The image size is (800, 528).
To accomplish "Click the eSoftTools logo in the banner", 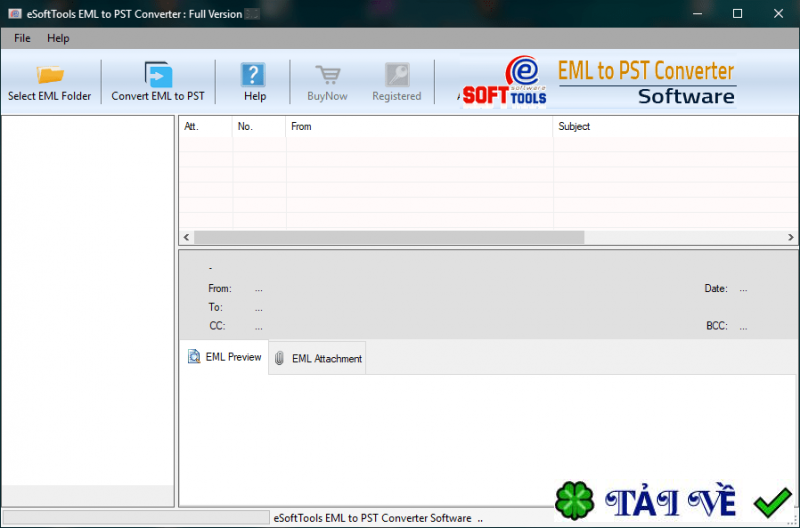I will (x=505, y=82).
